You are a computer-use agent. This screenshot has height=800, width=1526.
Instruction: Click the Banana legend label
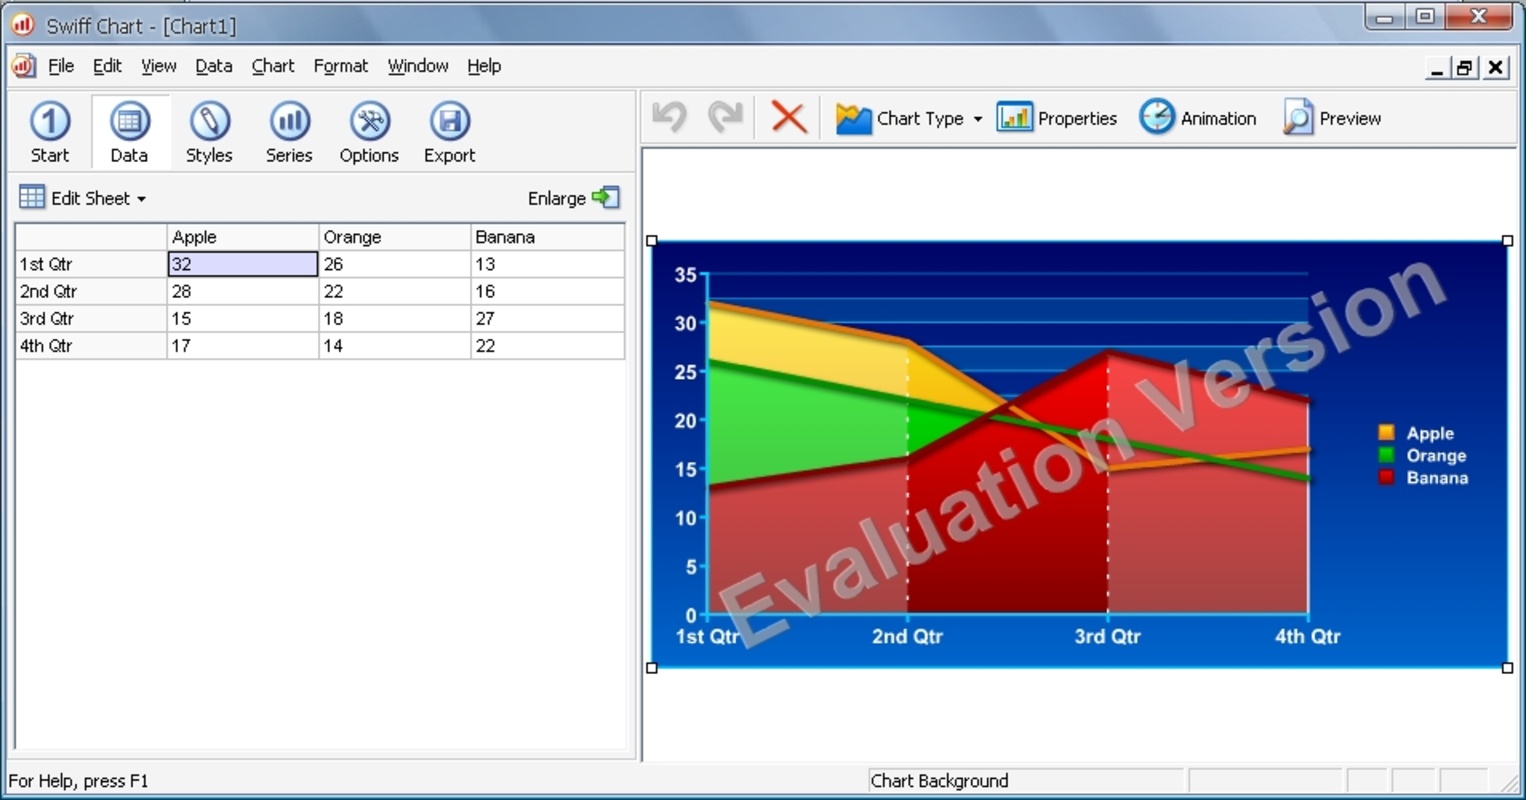[x=1437, y=478]
